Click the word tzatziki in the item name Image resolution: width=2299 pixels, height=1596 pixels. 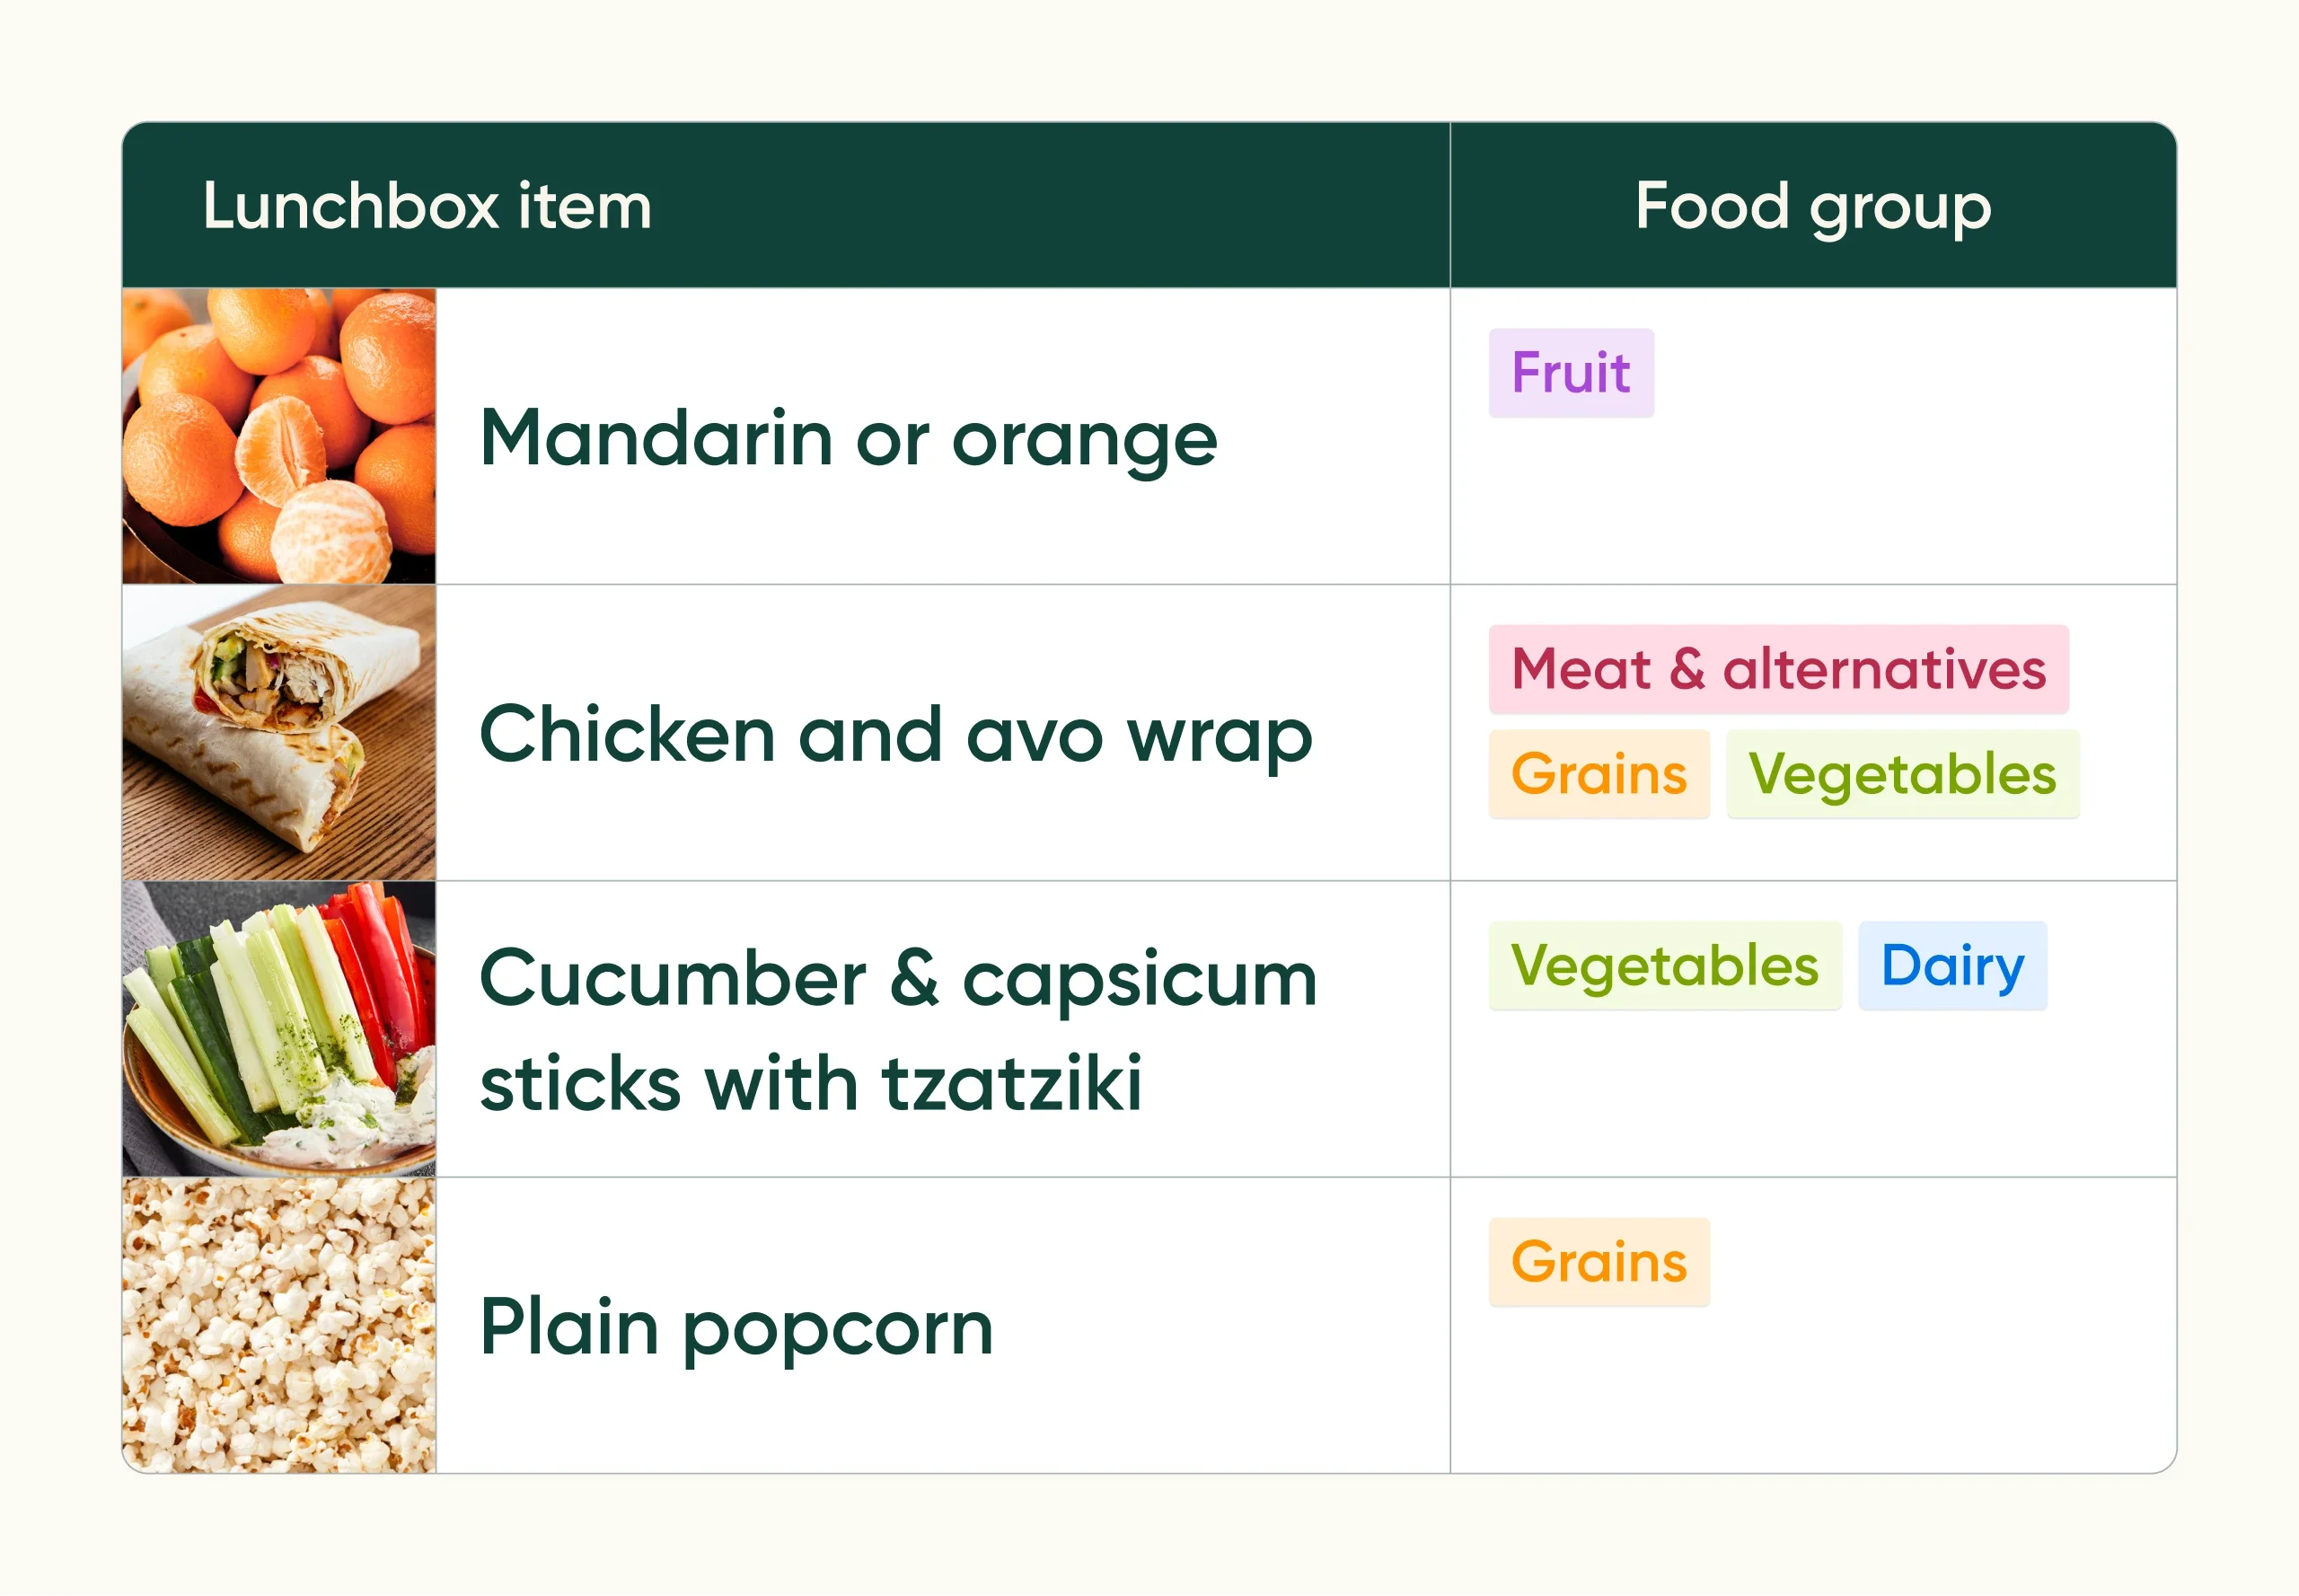(x=1010, y=1084)
